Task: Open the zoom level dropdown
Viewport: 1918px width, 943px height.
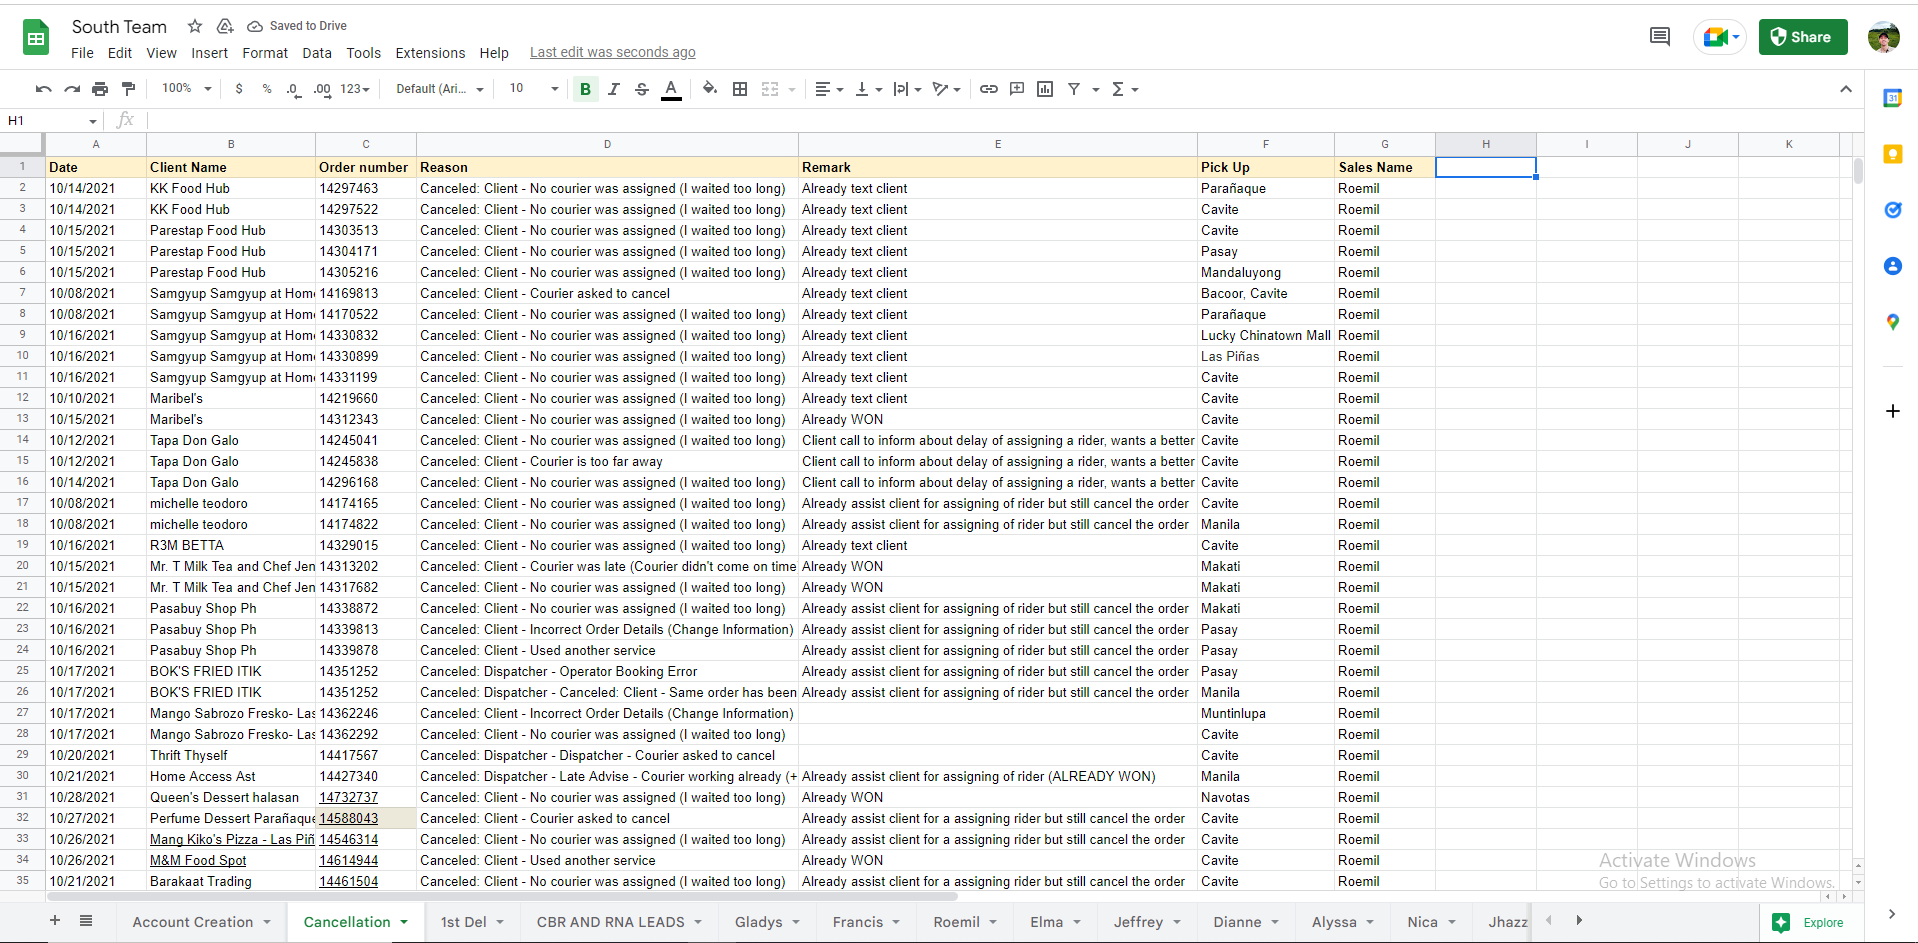Action: coord(187,89)
